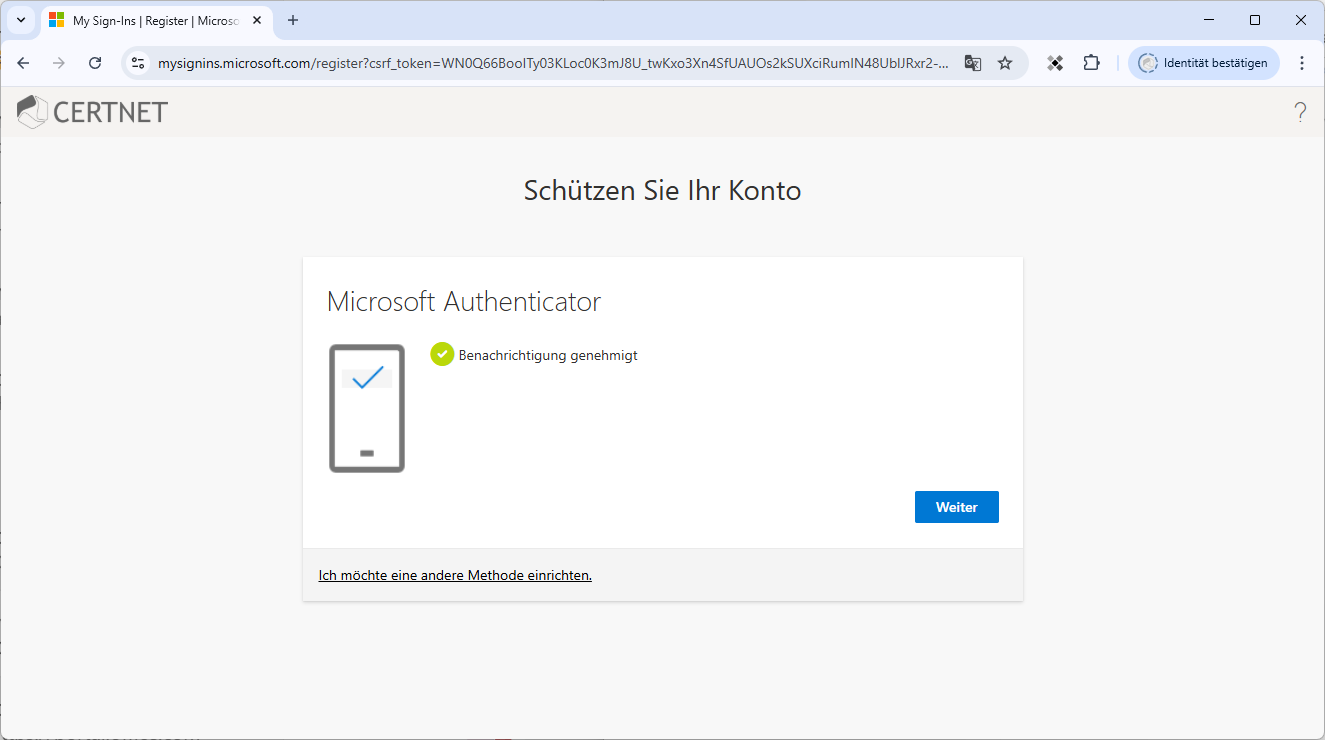Open a new tab with plus button
The image size is (1325, 740).
(293, 20)
